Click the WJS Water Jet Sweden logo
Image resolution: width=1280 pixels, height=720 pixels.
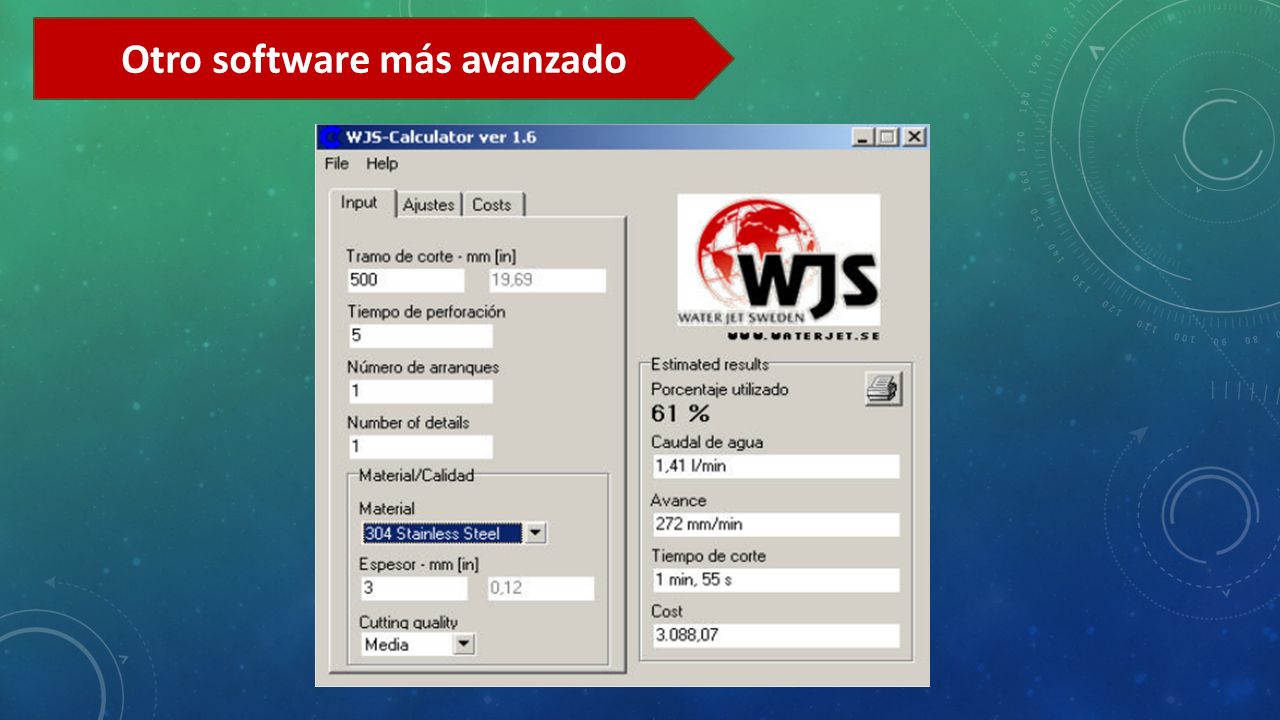[x=779, y=262]
